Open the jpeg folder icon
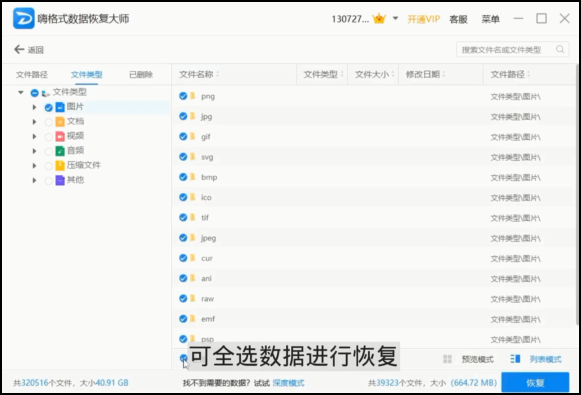 pyautogui.click(x=193, y=238)
